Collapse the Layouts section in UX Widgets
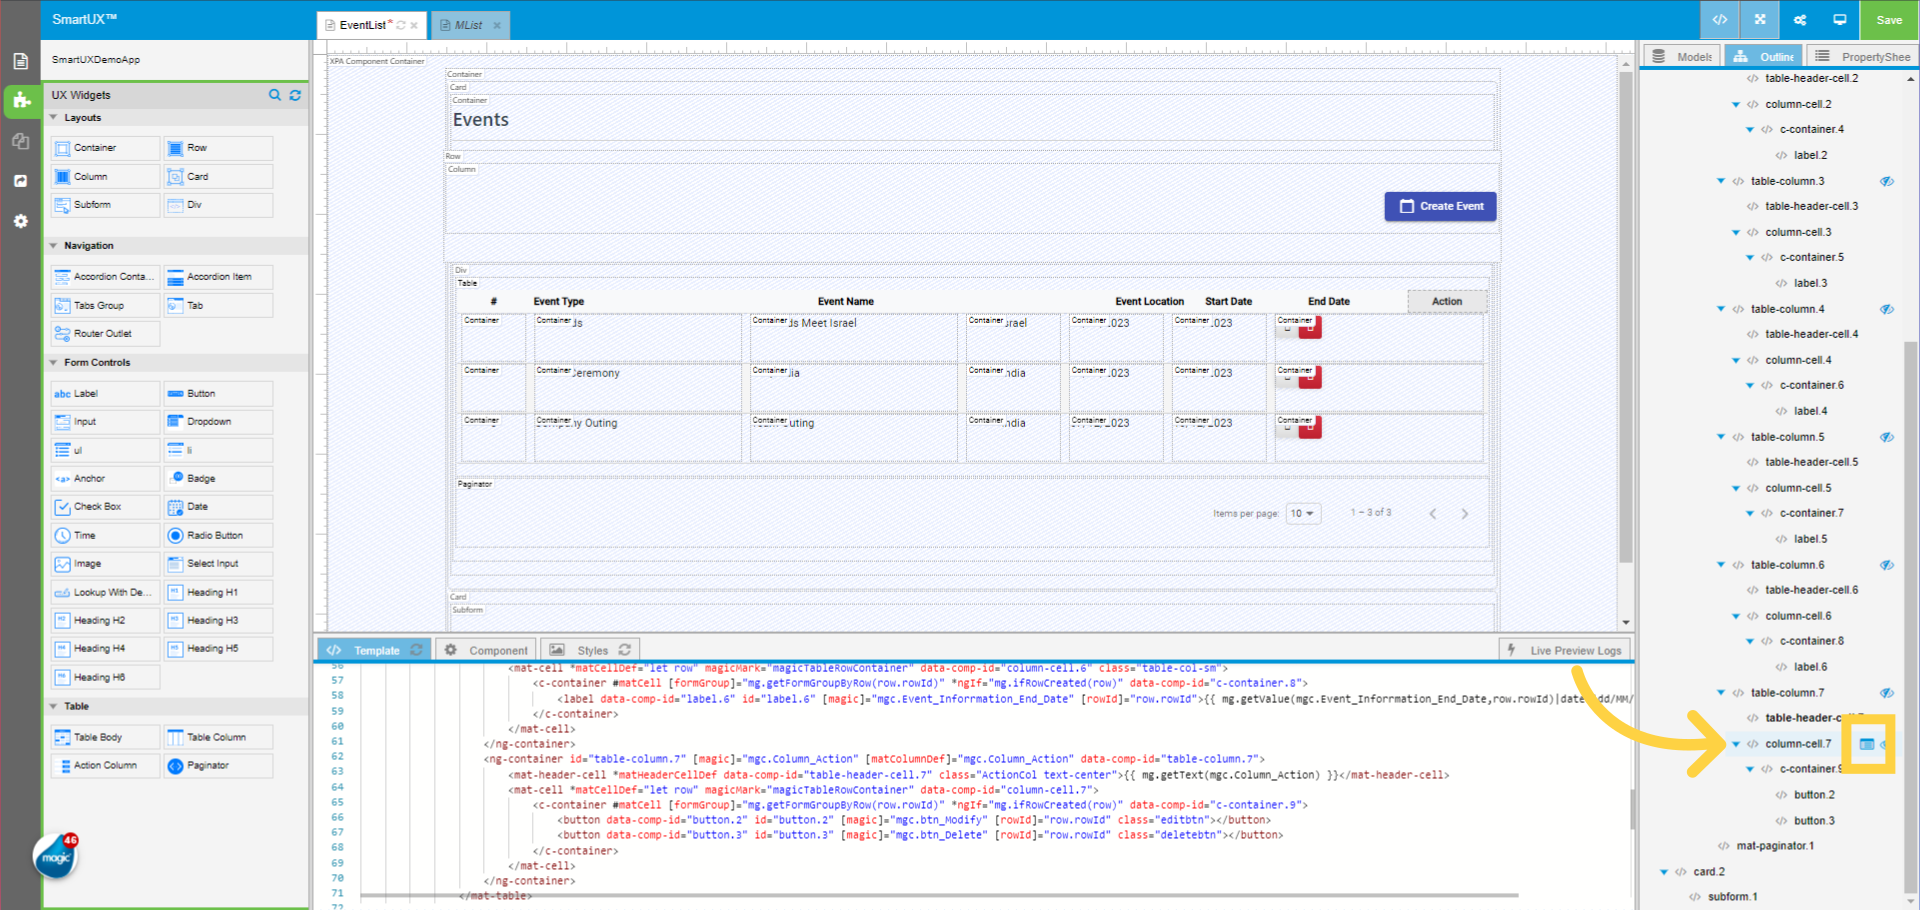 [55, 117]
